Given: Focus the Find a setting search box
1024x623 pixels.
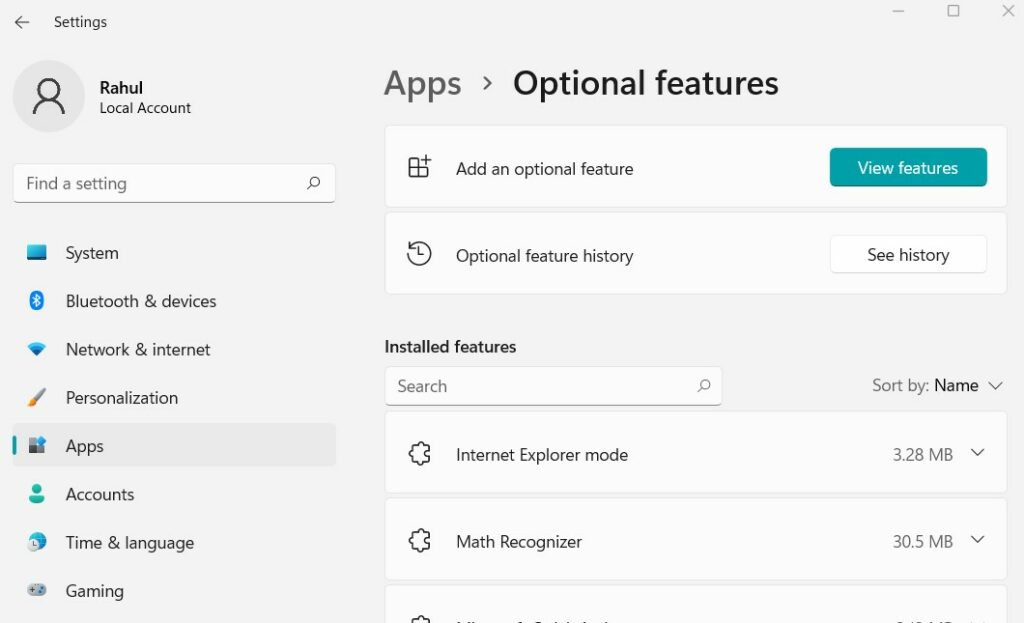Looking at the screenshot, I should tap(160, 184).
